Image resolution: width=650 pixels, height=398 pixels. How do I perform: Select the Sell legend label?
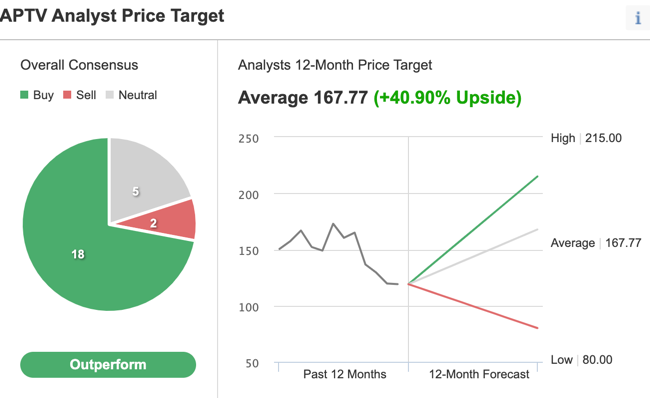(86, 95)
